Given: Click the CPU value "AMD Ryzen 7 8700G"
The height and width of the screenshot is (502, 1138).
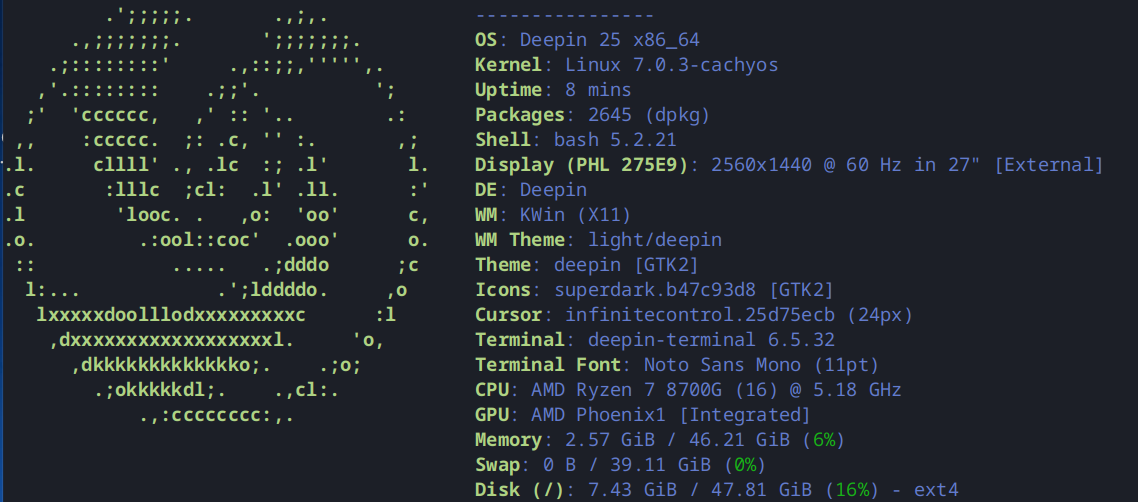Looking at the screenshot, I should [626, 390].
